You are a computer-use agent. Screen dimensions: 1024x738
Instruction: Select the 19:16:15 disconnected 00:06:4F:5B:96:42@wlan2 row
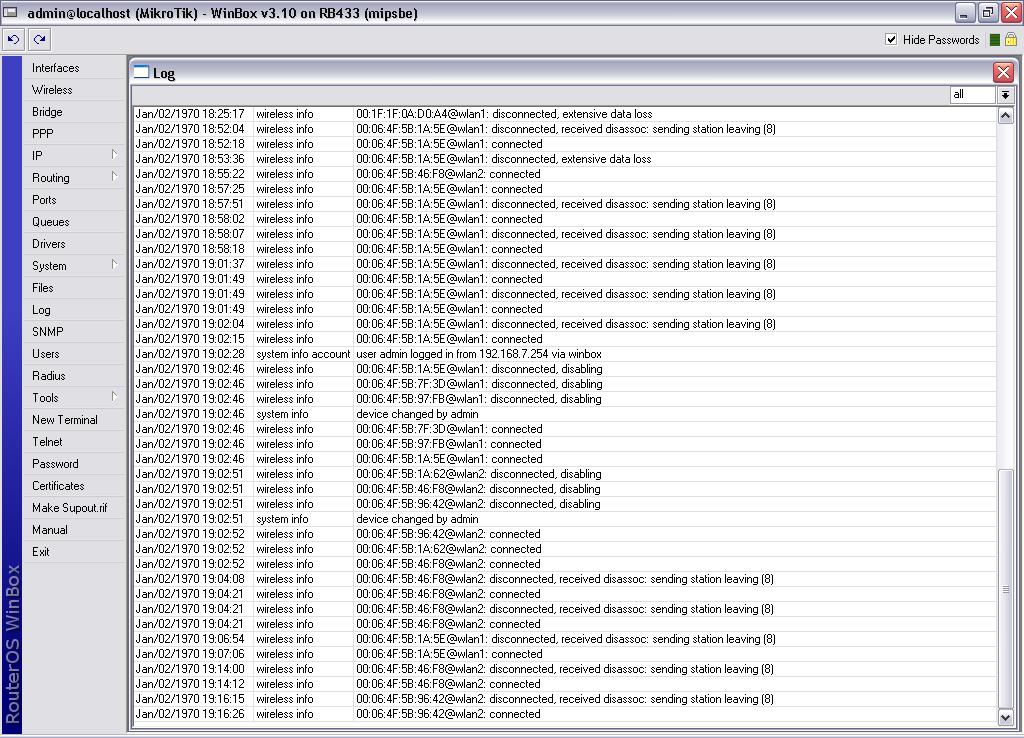click(564, 699)
